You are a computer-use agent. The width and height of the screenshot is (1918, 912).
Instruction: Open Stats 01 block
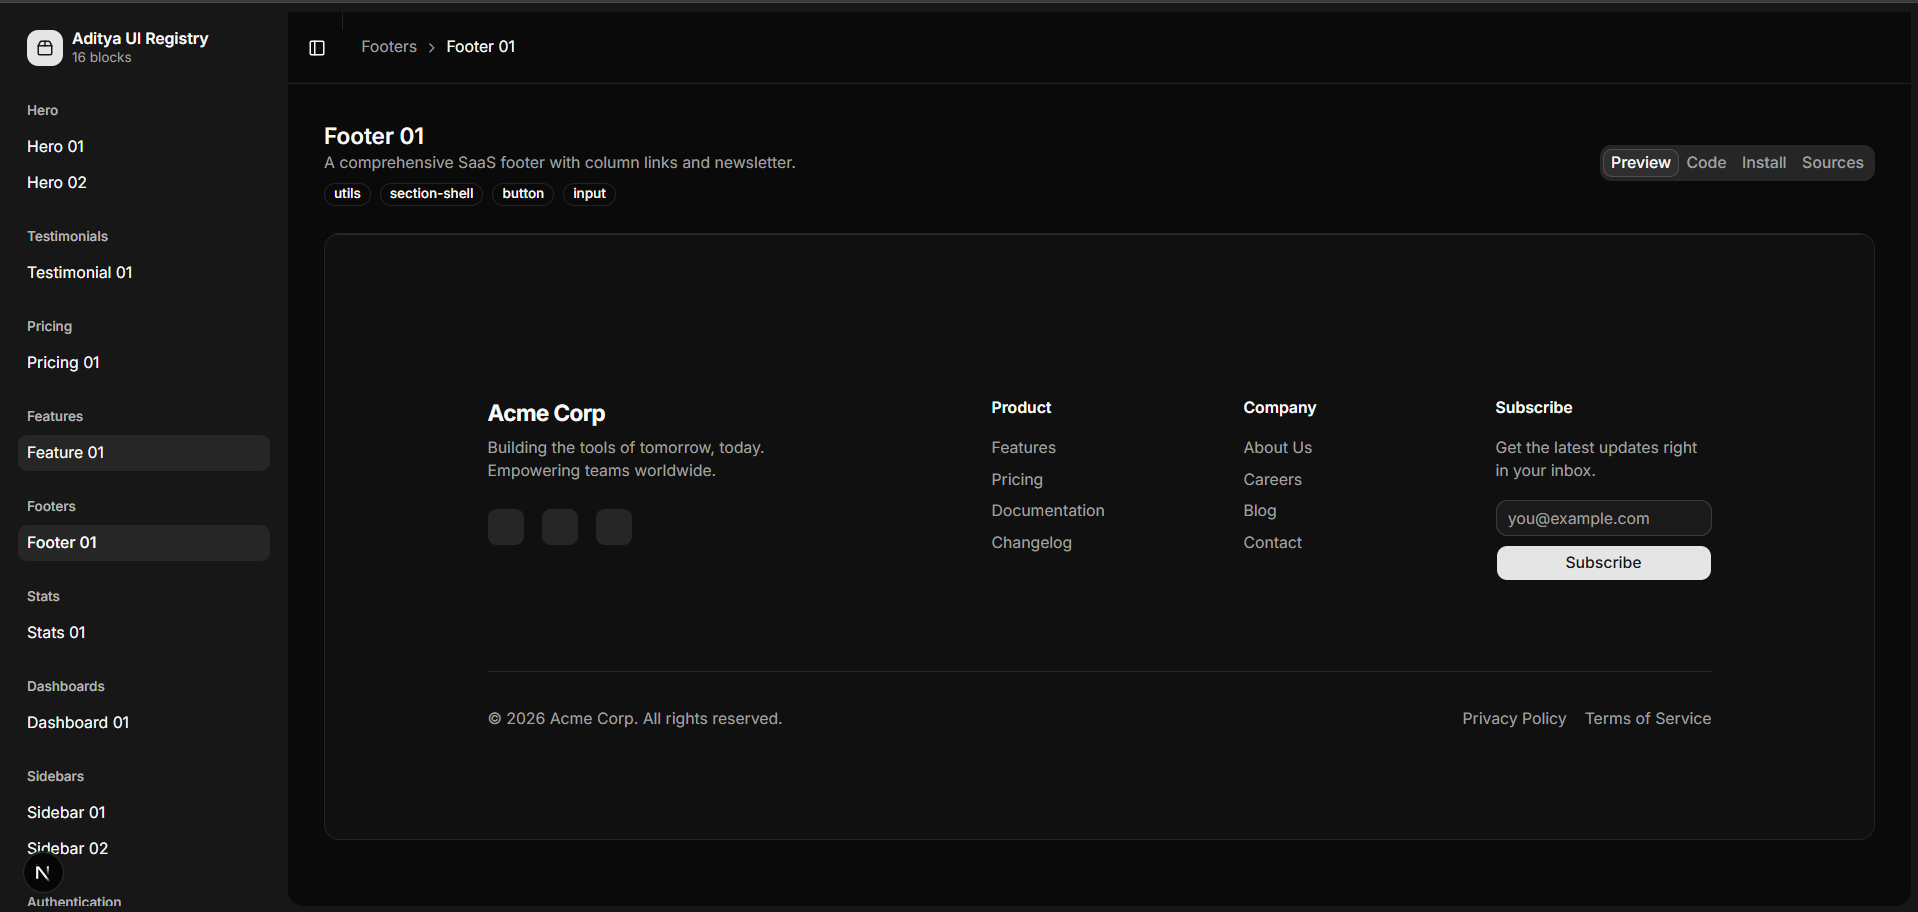pos(144,633)
